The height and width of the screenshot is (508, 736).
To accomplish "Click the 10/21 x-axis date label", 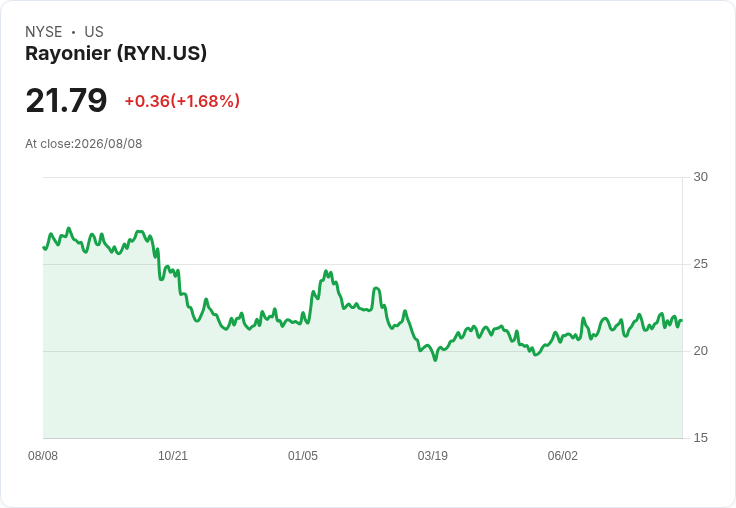I will pos(173,456).
